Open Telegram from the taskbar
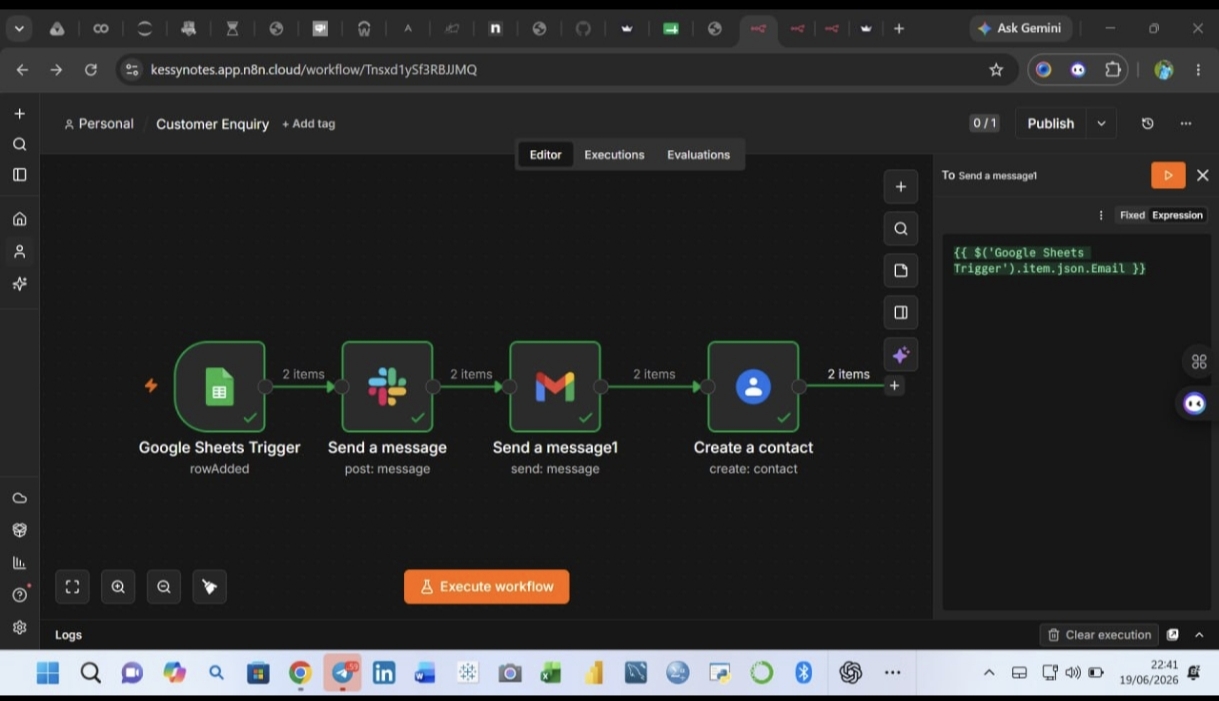 pyautogui.click(x=342, y=673)
